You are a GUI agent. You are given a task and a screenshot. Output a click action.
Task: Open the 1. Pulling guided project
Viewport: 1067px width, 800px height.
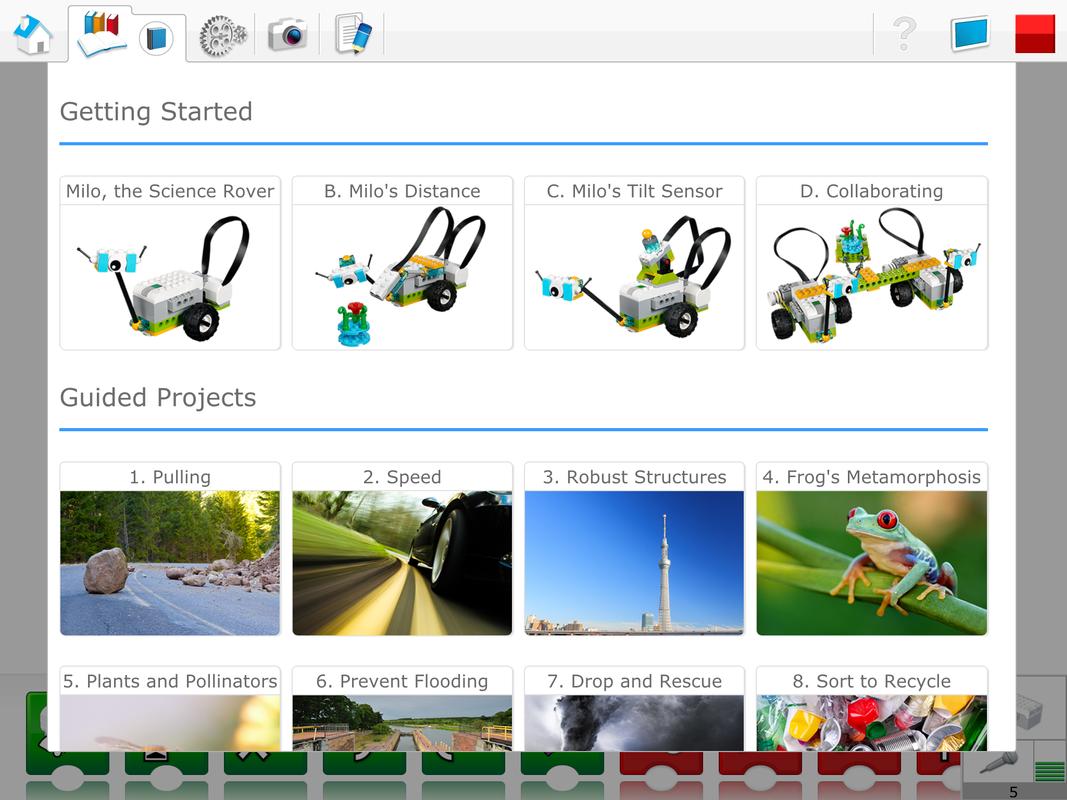[x=170, y=549]
